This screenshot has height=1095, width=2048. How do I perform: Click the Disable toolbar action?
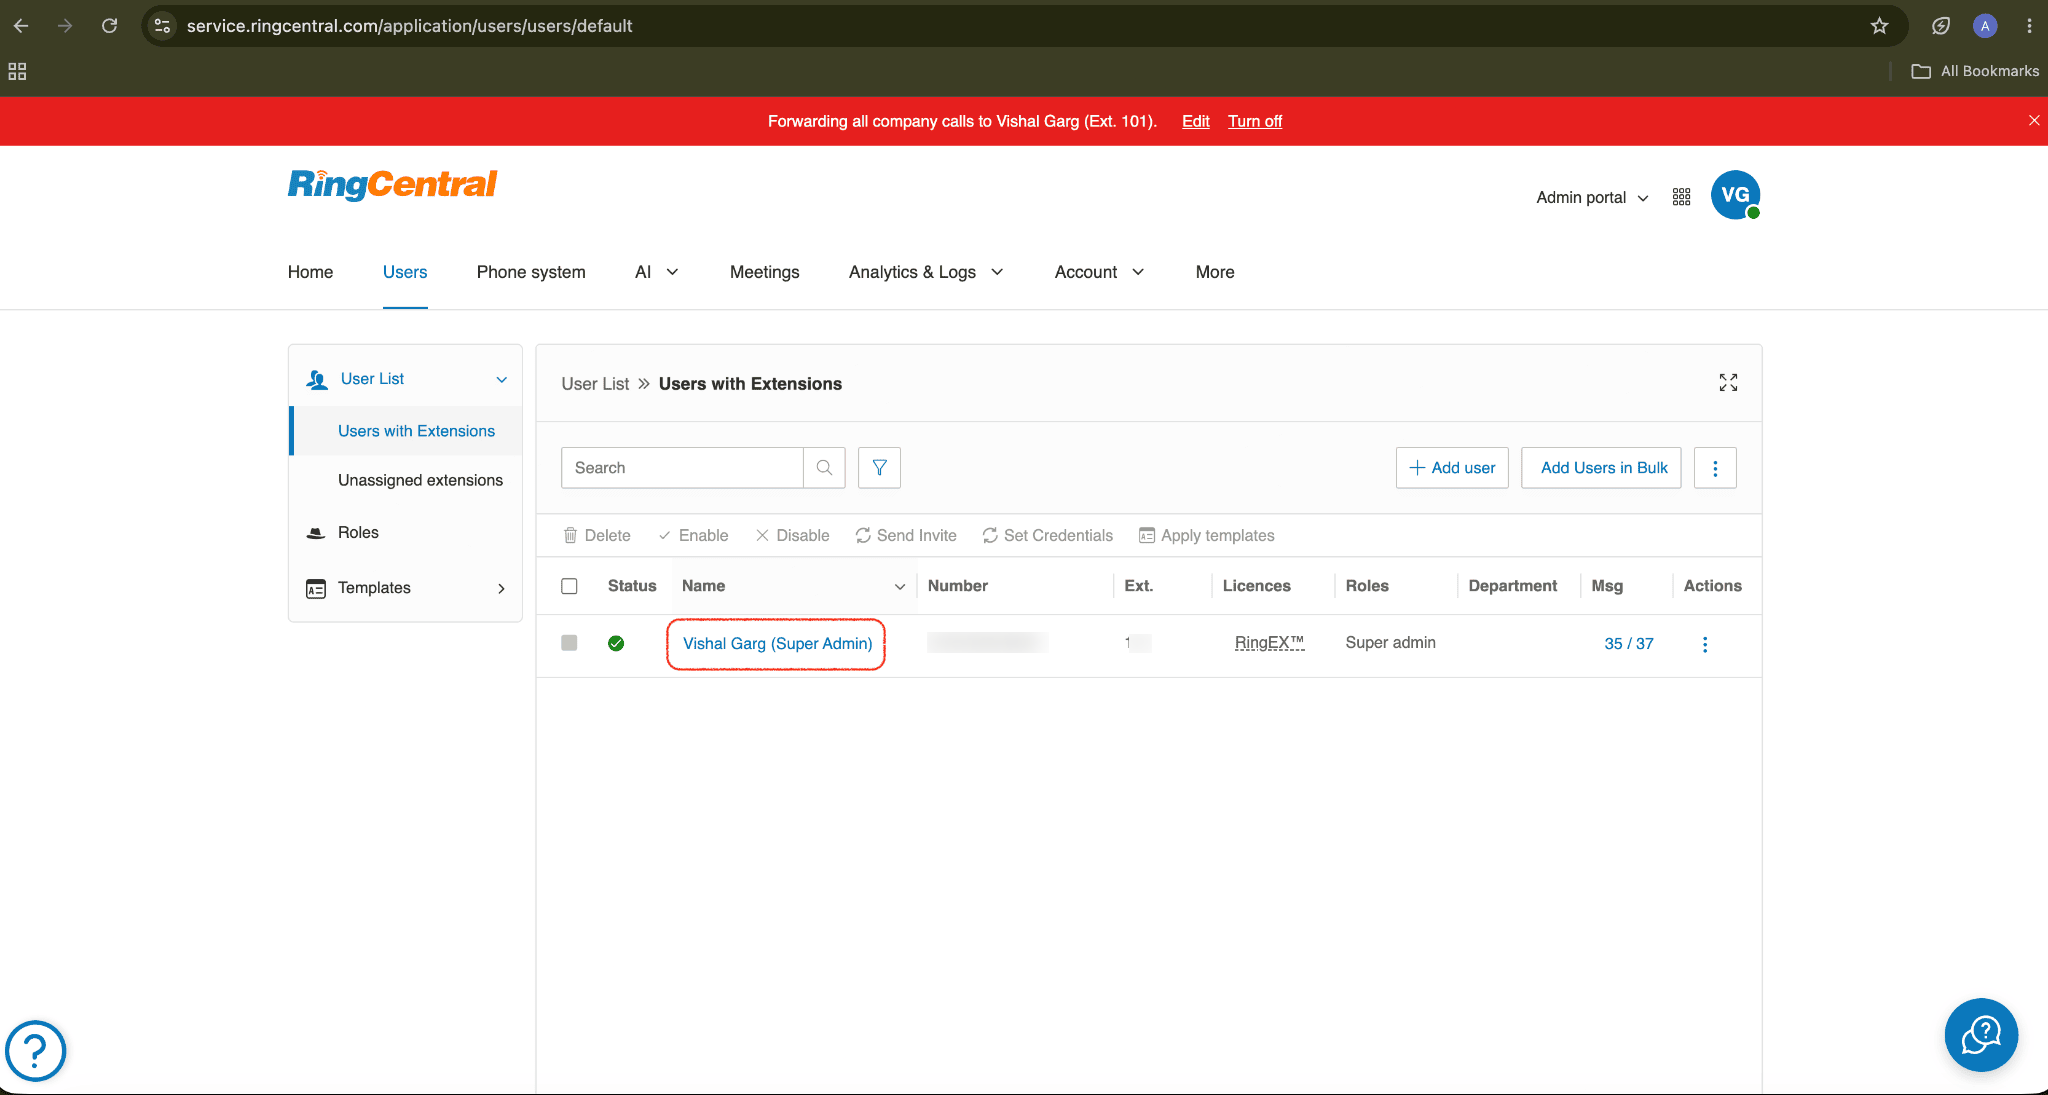[x=792, y=536]
